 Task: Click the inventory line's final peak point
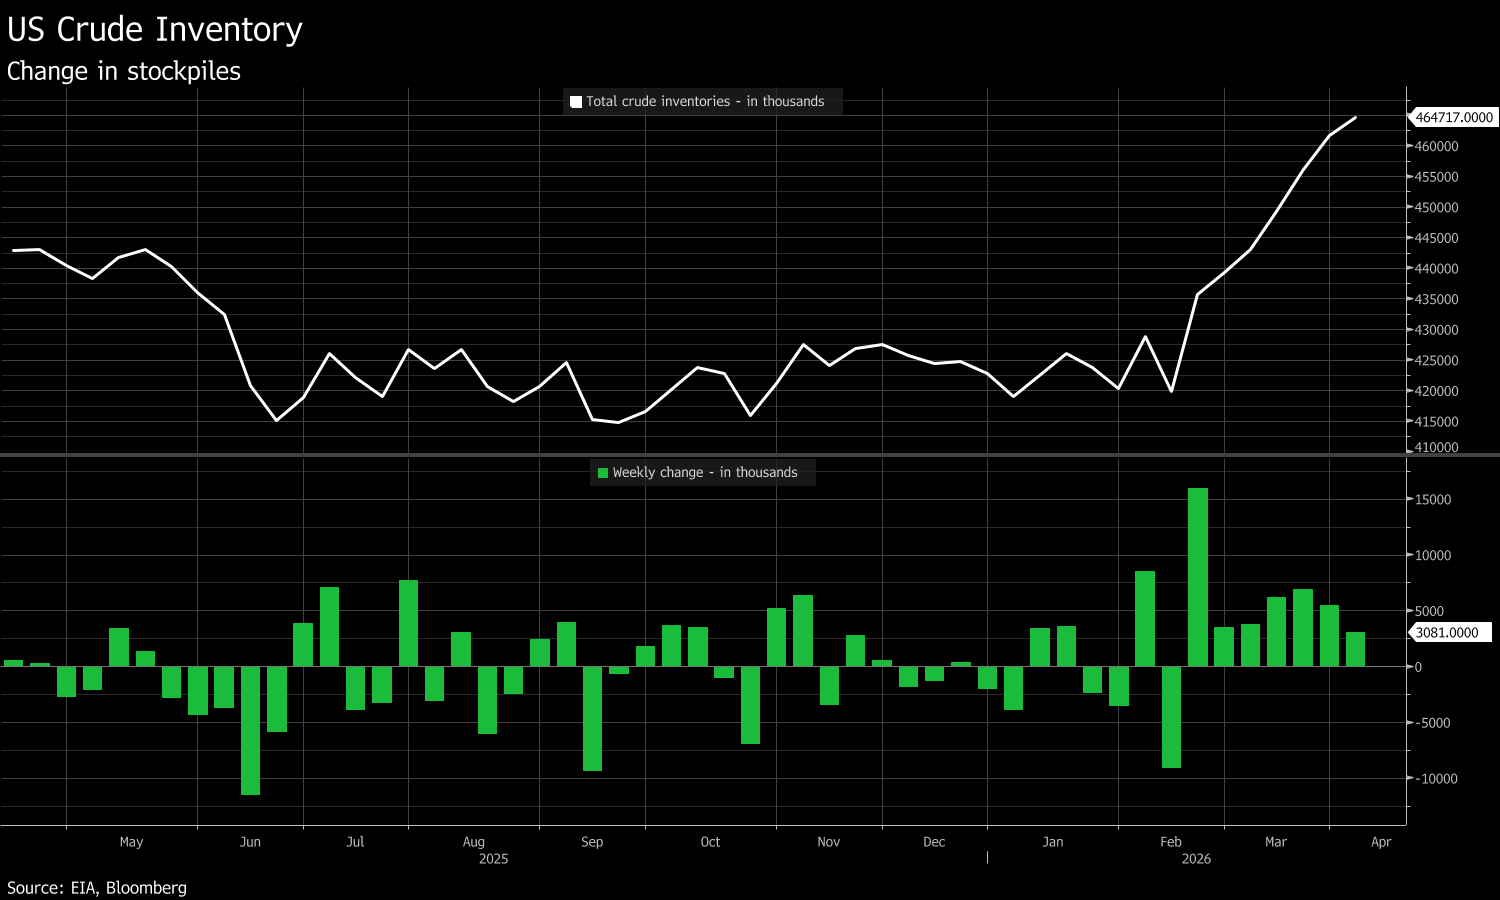click(1355, 118)
